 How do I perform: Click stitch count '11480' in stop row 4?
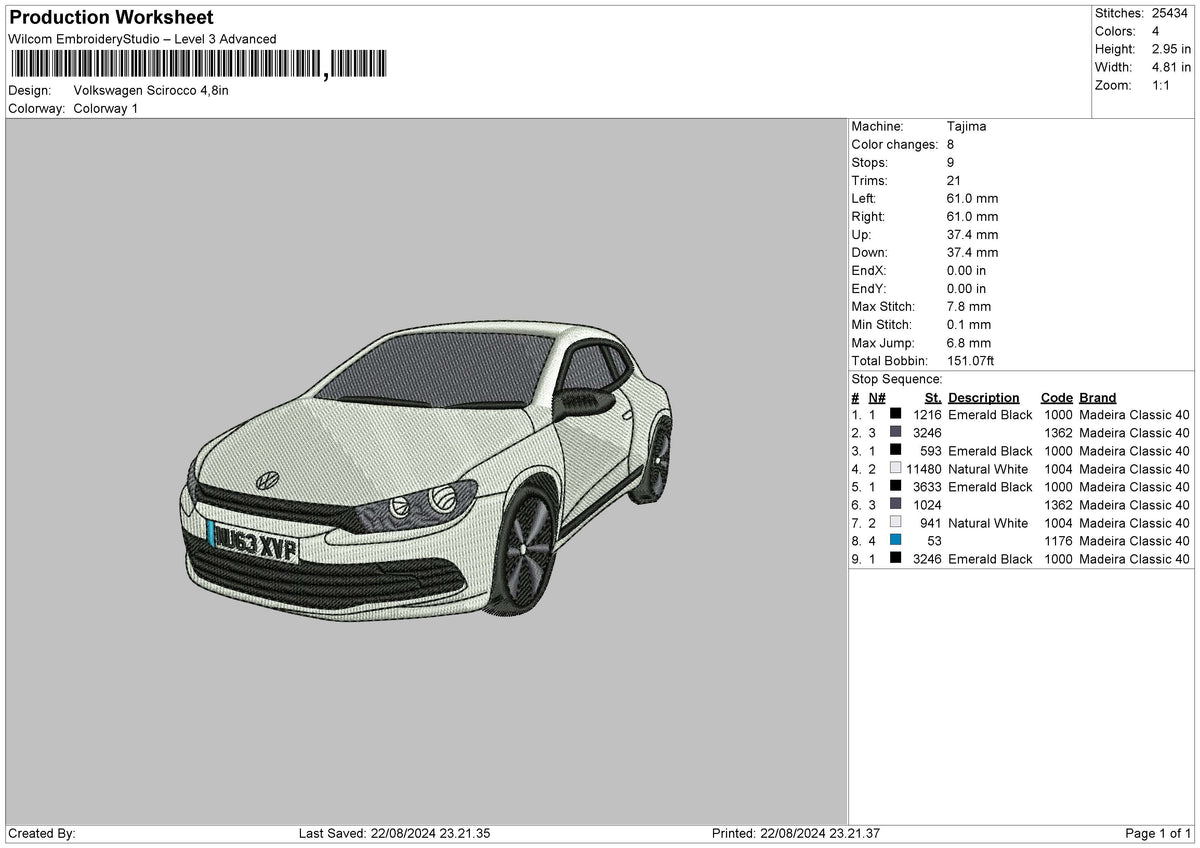pos(924,469)
